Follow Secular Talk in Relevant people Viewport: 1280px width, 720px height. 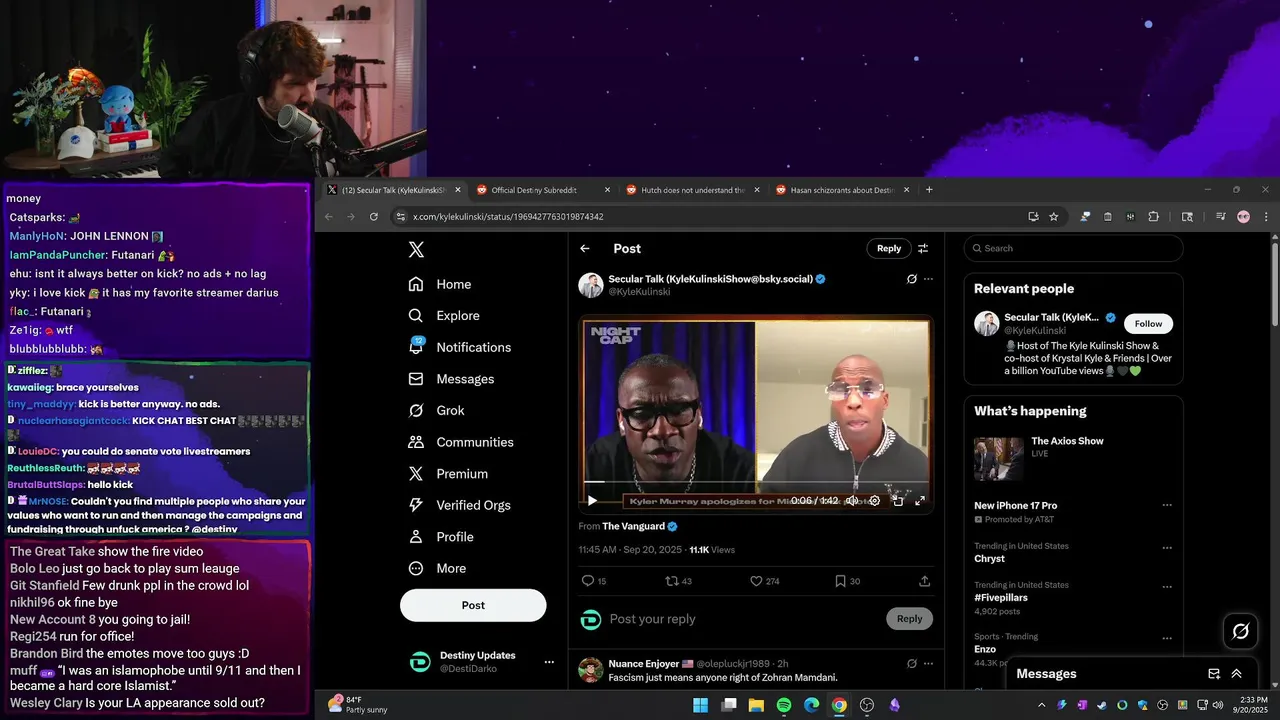click(x=1148, y=324)
